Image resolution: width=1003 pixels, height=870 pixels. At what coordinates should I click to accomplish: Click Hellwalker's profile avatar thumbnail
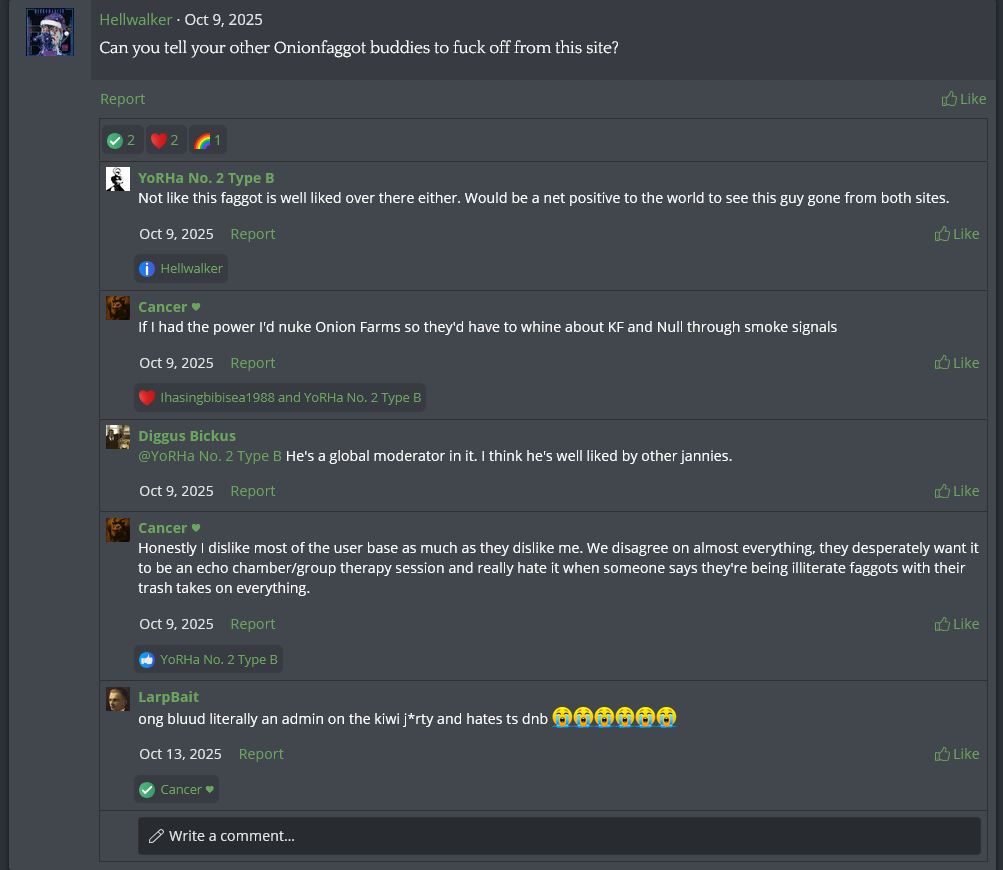click(50, 31)
